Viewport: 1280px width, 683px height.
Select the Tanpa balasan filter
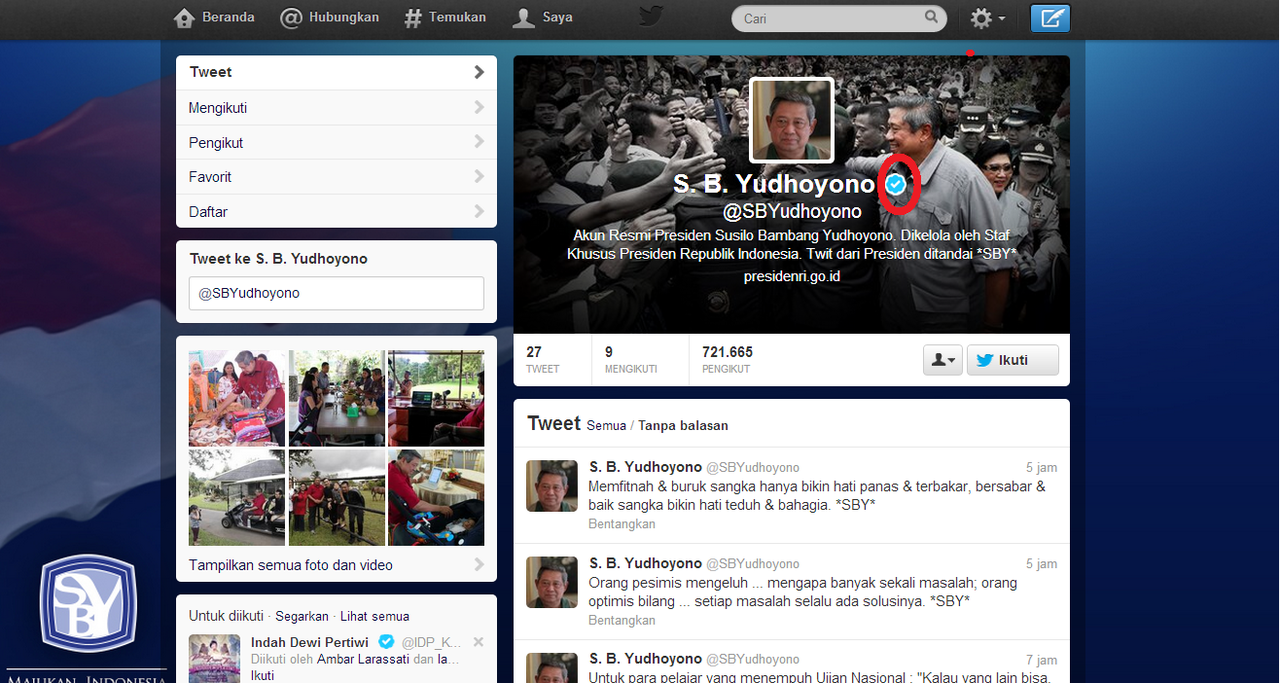tap(683, 426)
